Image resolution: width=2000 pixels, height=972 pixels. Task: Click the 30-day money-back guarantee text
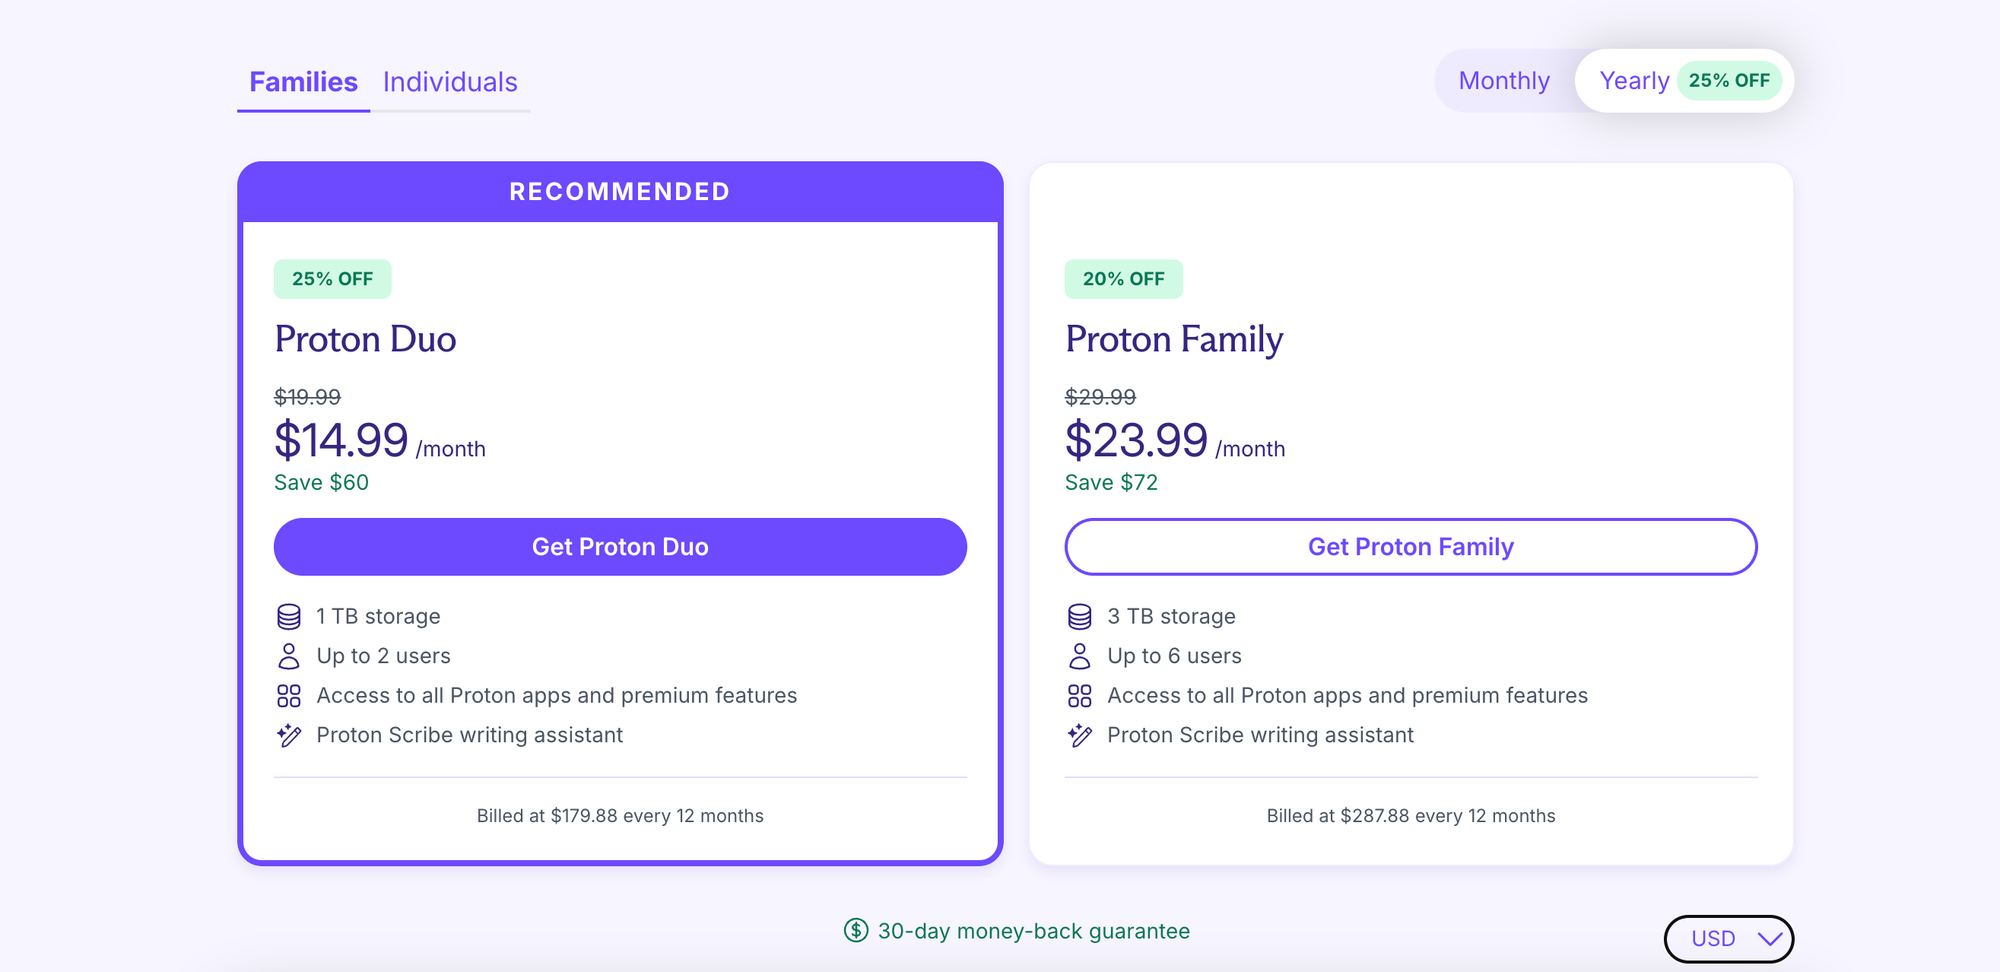[x=1033, y=931]
